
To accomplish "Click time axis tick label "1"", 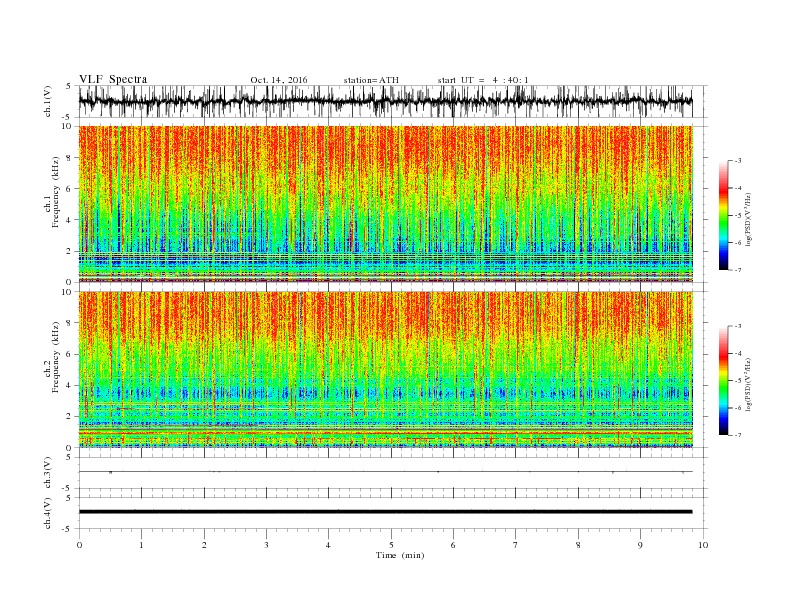I will coord(141,545).
